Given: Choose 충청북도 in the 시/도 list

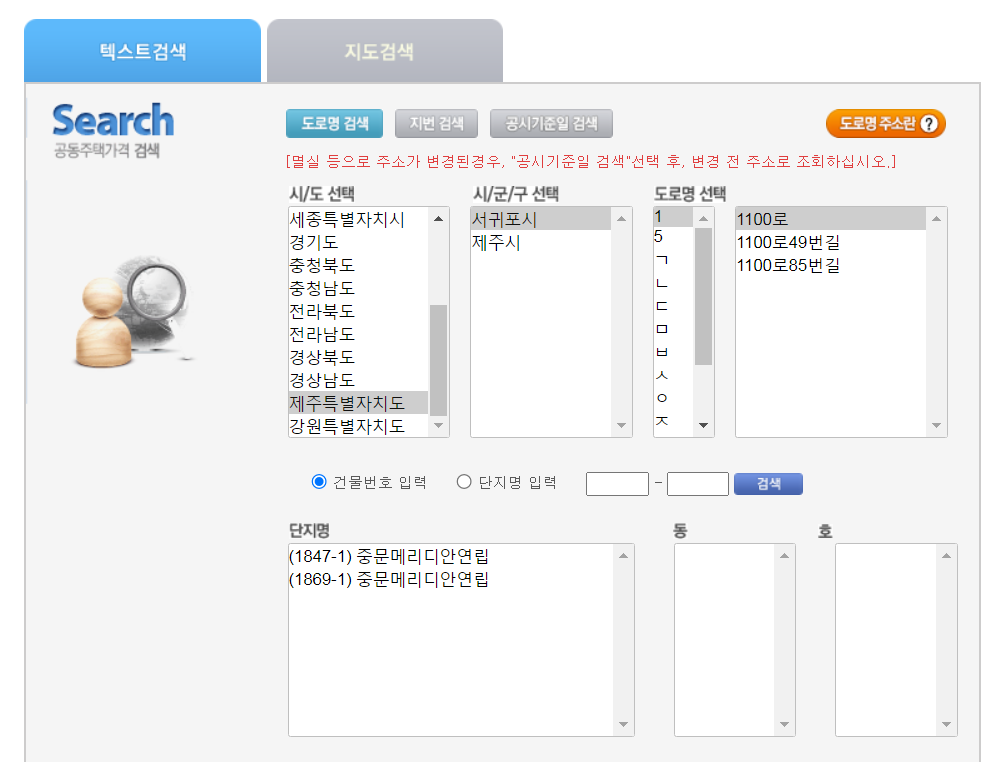Looking at the screenshot, I should [x=358, y=265].
